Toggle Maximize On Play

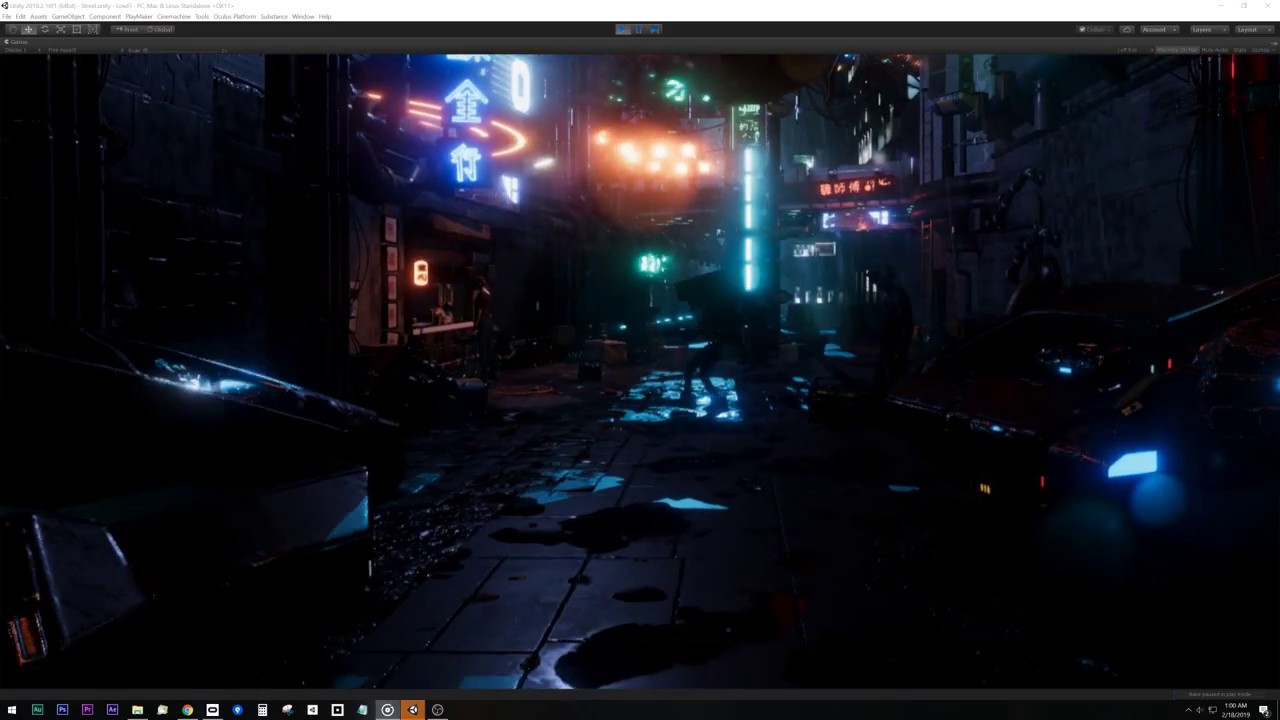(x=1176, y=49)
